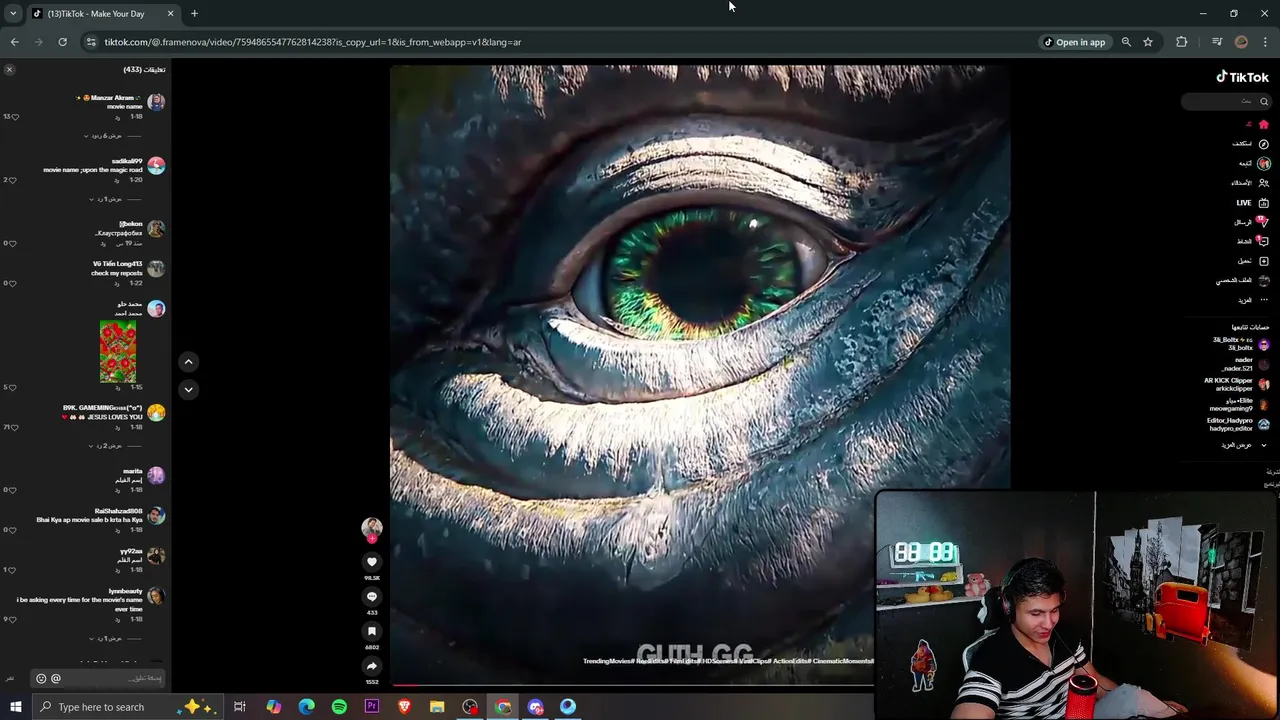The height and width of the screenshot is (720, 1280).
Task: Open a new browser tab
Action: coord(194,14)
